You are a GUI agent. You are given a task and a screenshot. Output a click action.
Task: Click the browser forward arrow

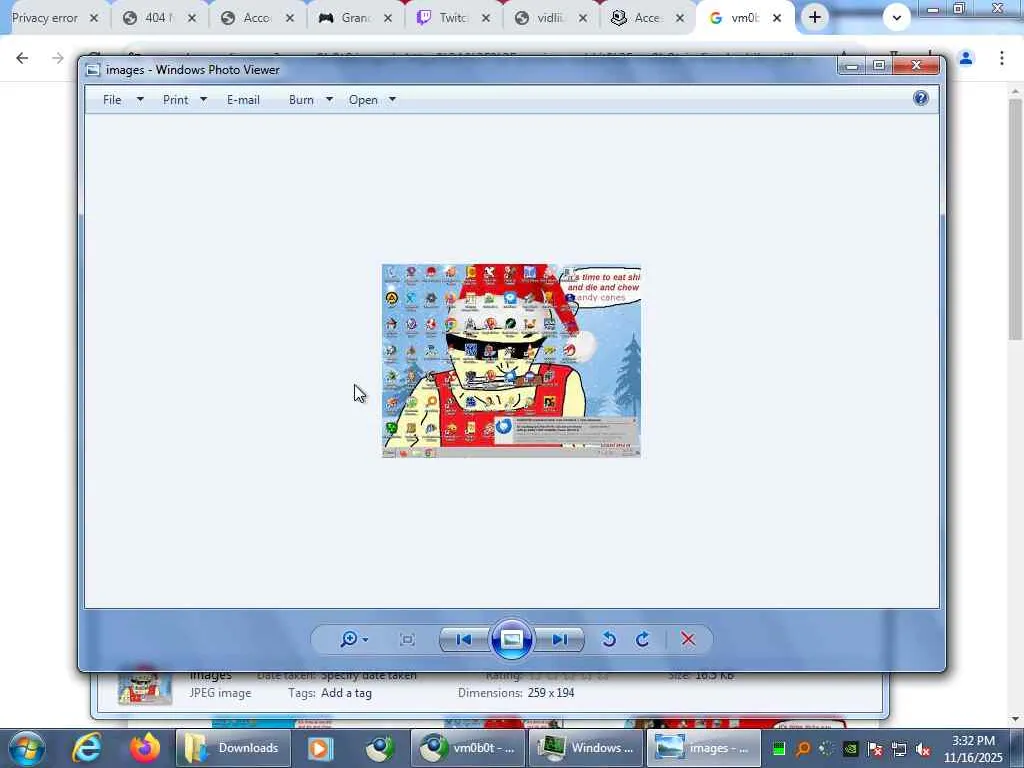pos(58,58)
